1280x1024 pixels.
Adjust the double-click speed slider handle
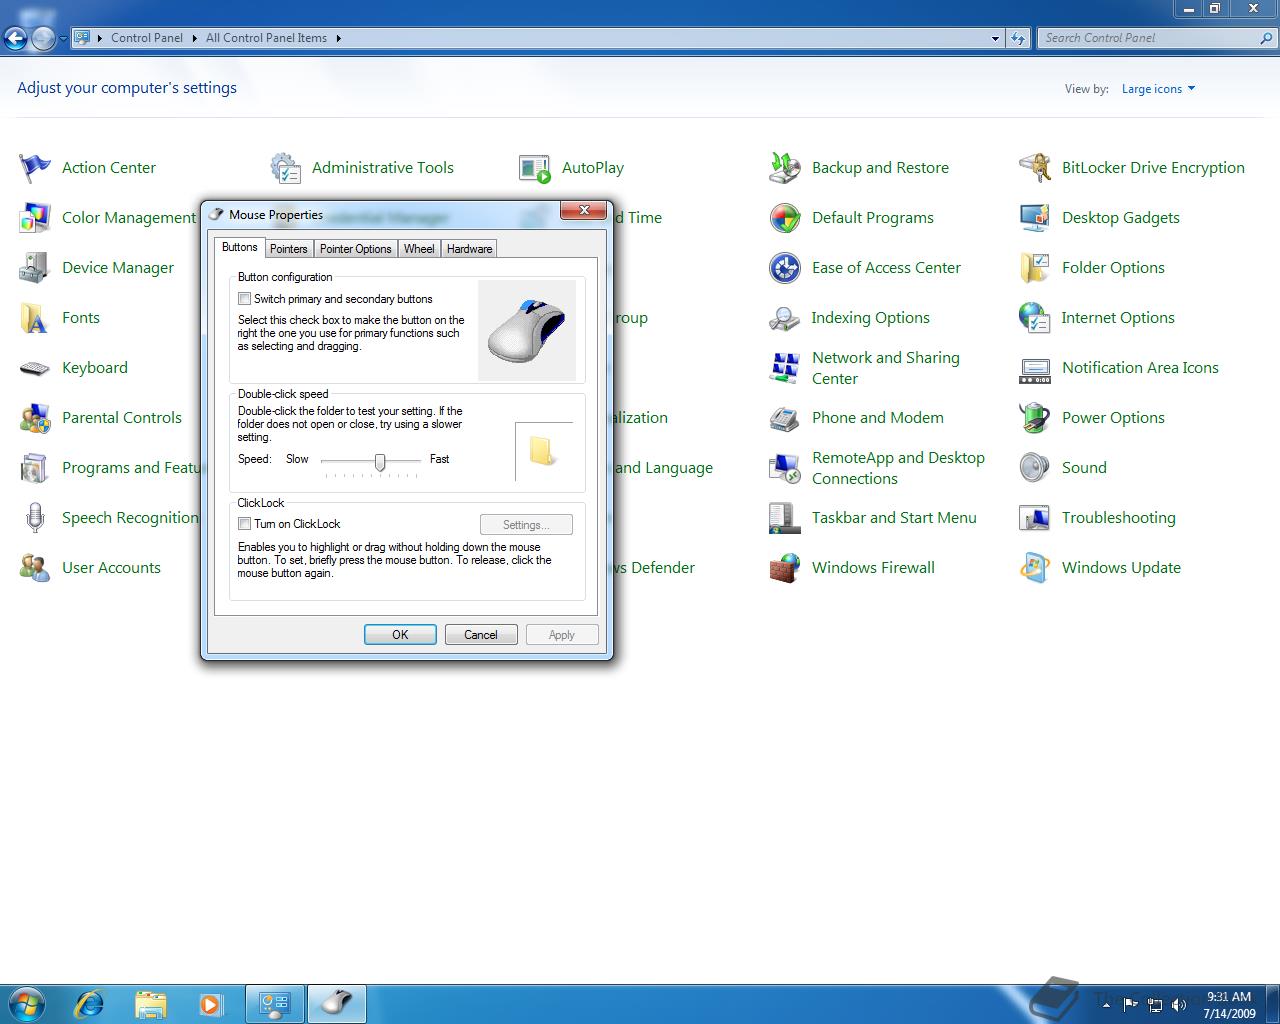tap(380, 461)
